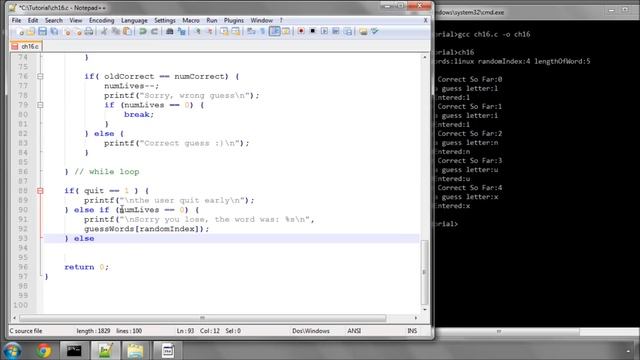Open the Run menu

click(x=212, y=20)
